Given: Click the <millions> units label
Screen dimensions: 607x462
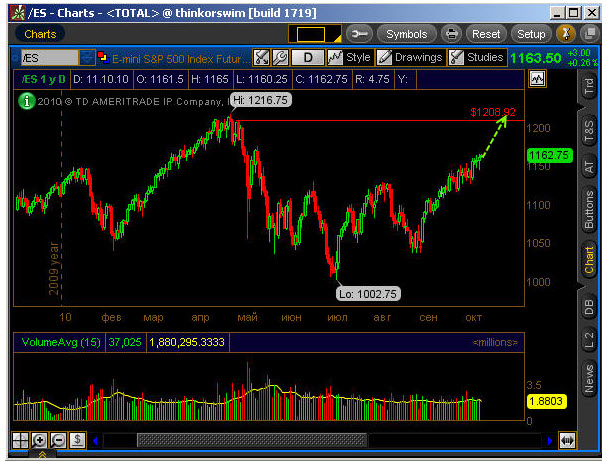Looking at the screenshot, I should tap(495, 342).
